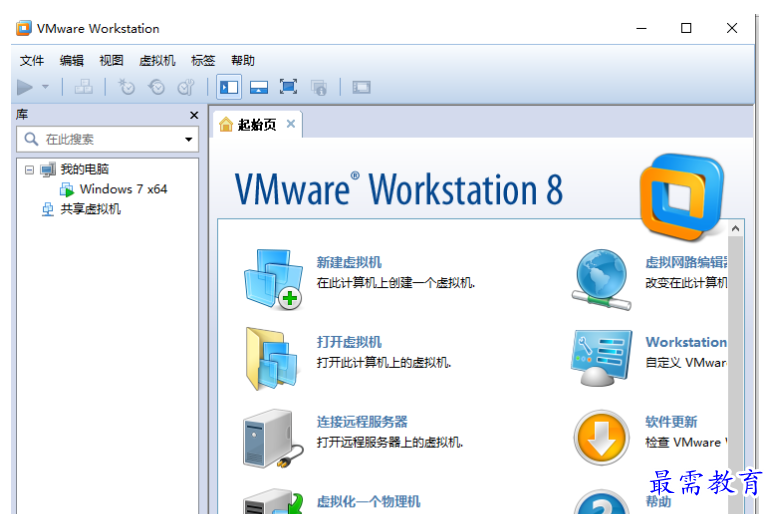This screenshot has width=771, height=514.
Task: Select the Windows 7 x64 virtual machine
Action: (x=123, y=189)
